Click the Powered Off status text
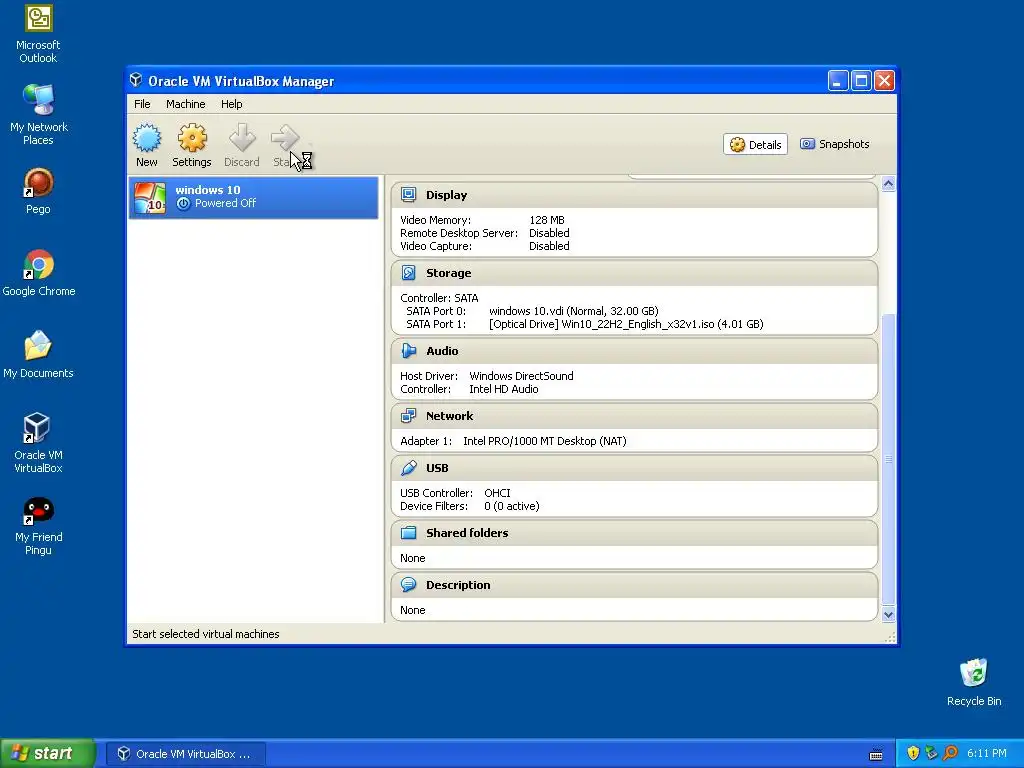 pyautogui.click(x=225, y=203)
